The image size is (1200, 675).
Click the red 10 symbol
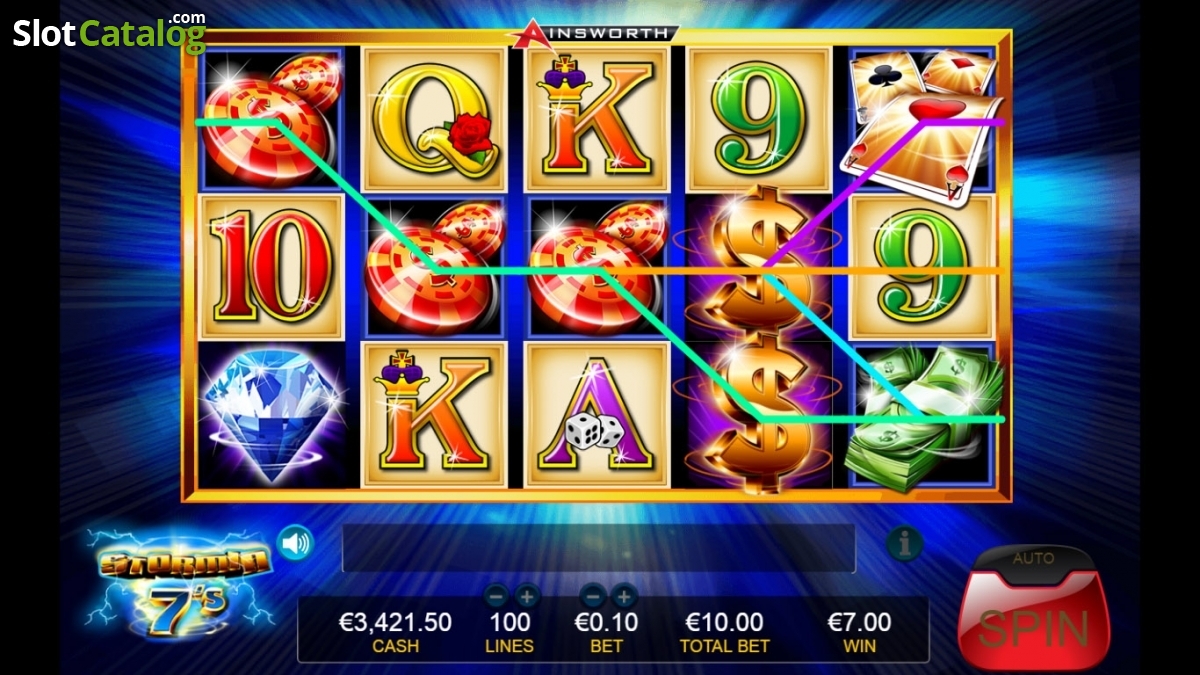(x=271, y=266)
